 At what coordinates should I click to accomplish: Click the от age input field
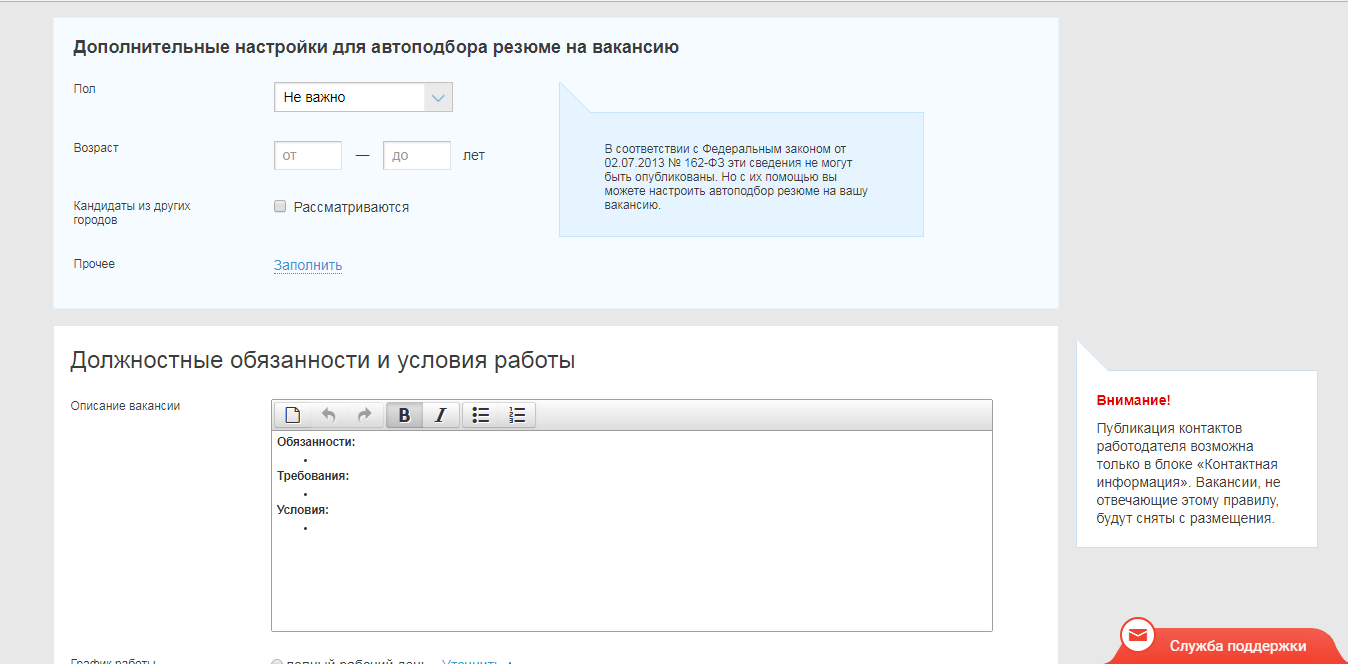coord(307,155)
